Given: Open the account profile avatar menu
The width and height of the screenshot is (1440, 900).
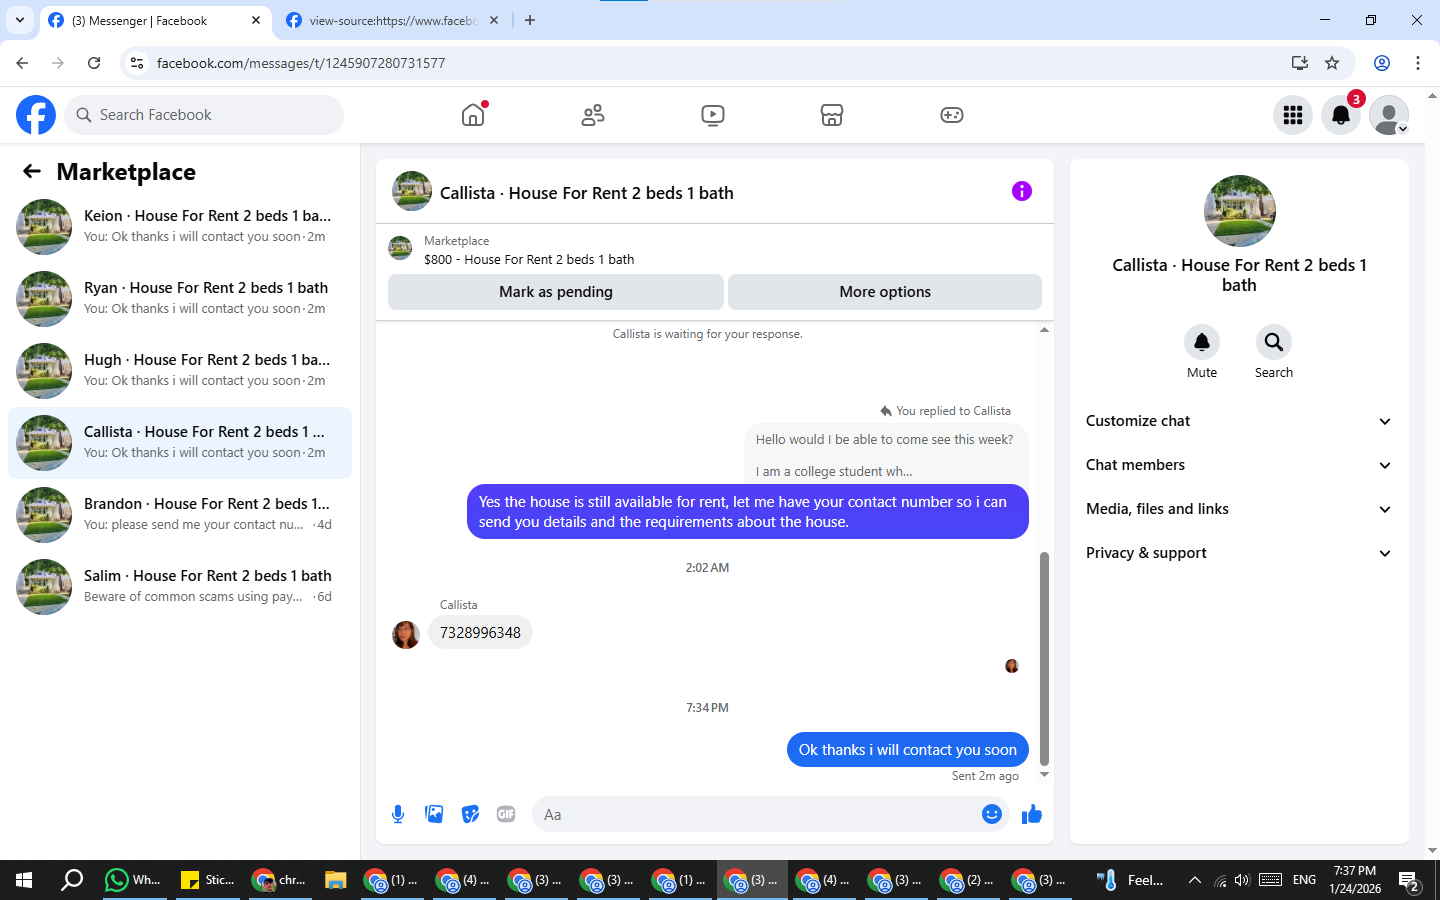Looking at the screenshot, I should point(1389,115).
